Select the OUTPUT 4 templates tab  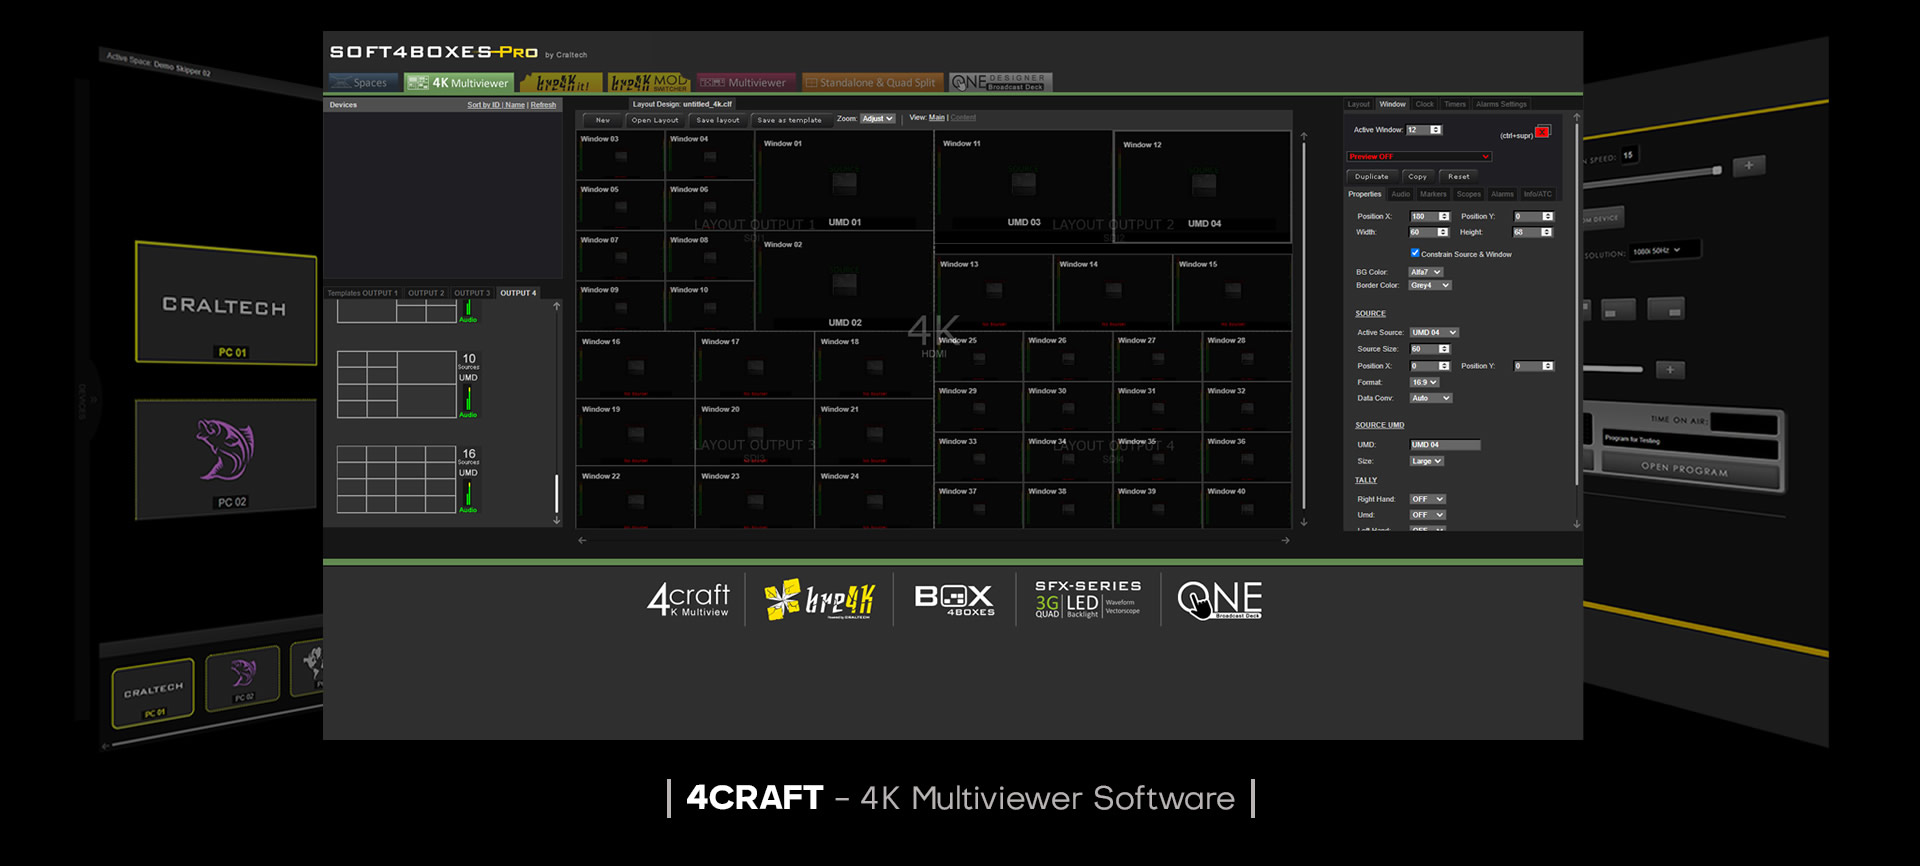point(519,293)
